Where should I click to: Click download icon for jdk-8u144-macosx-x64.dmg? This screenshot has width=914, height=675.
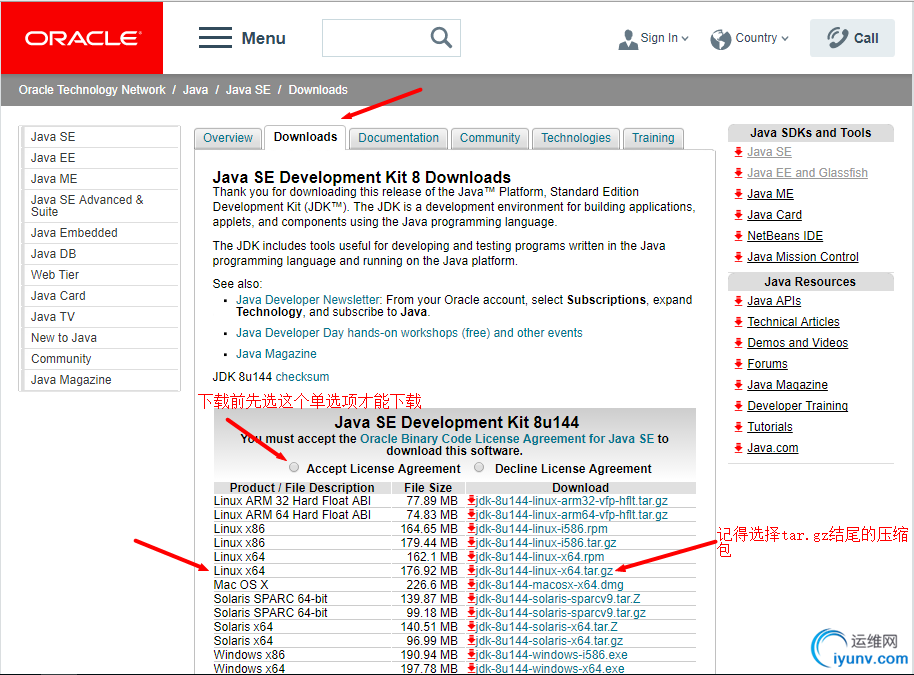472,585
